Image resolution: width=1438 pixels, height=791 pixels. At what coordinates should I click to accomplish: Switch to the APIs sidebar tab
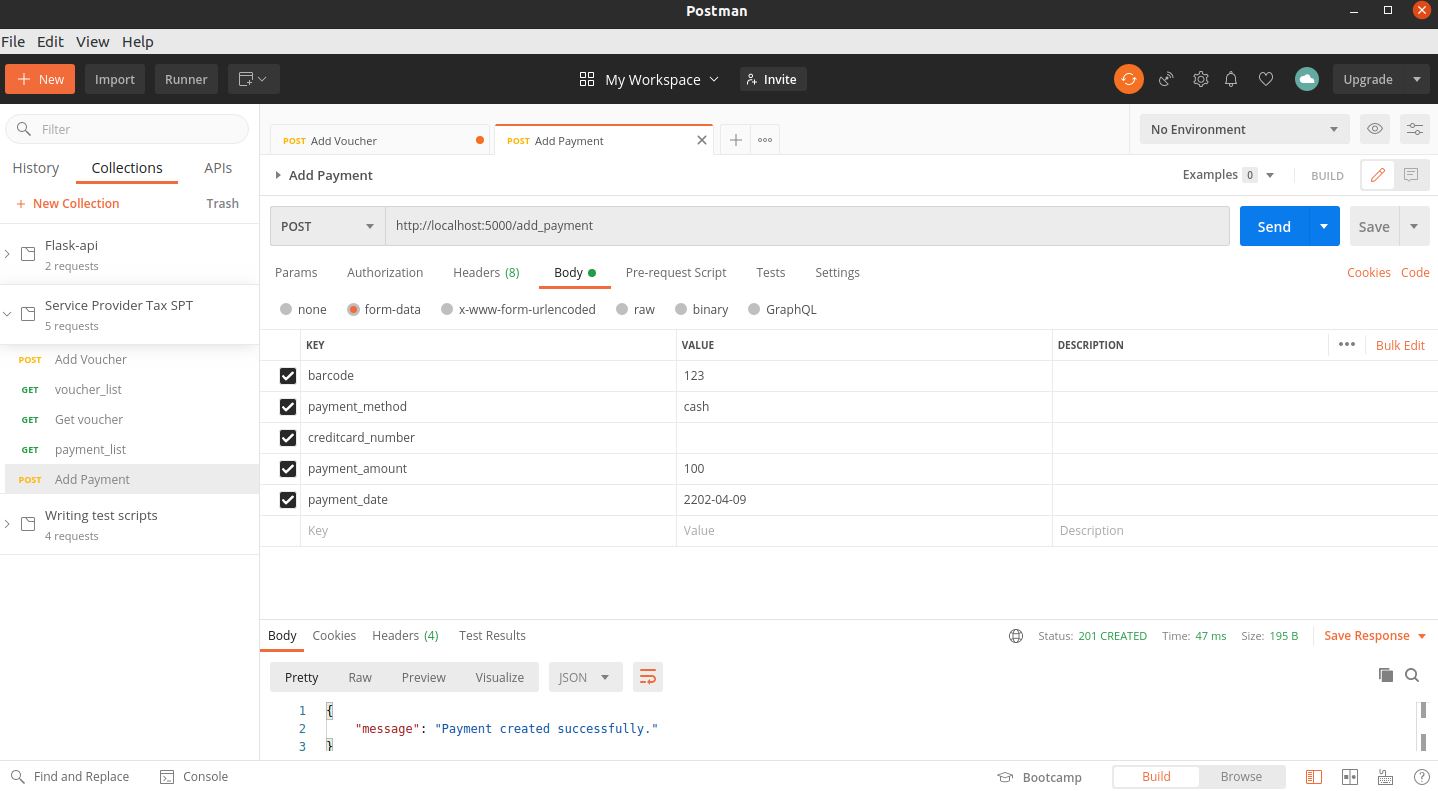coord(218,168)
